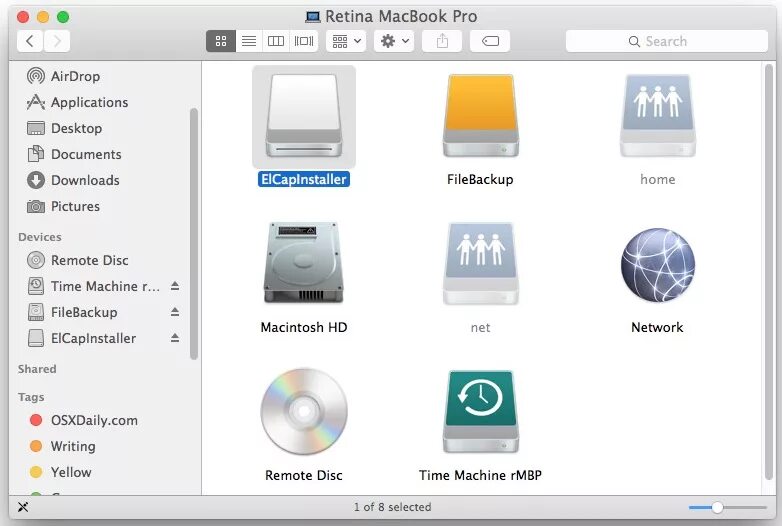Select the Network globe icon
This screenshot has width=782, height=526.
click(x=658, y=265)
